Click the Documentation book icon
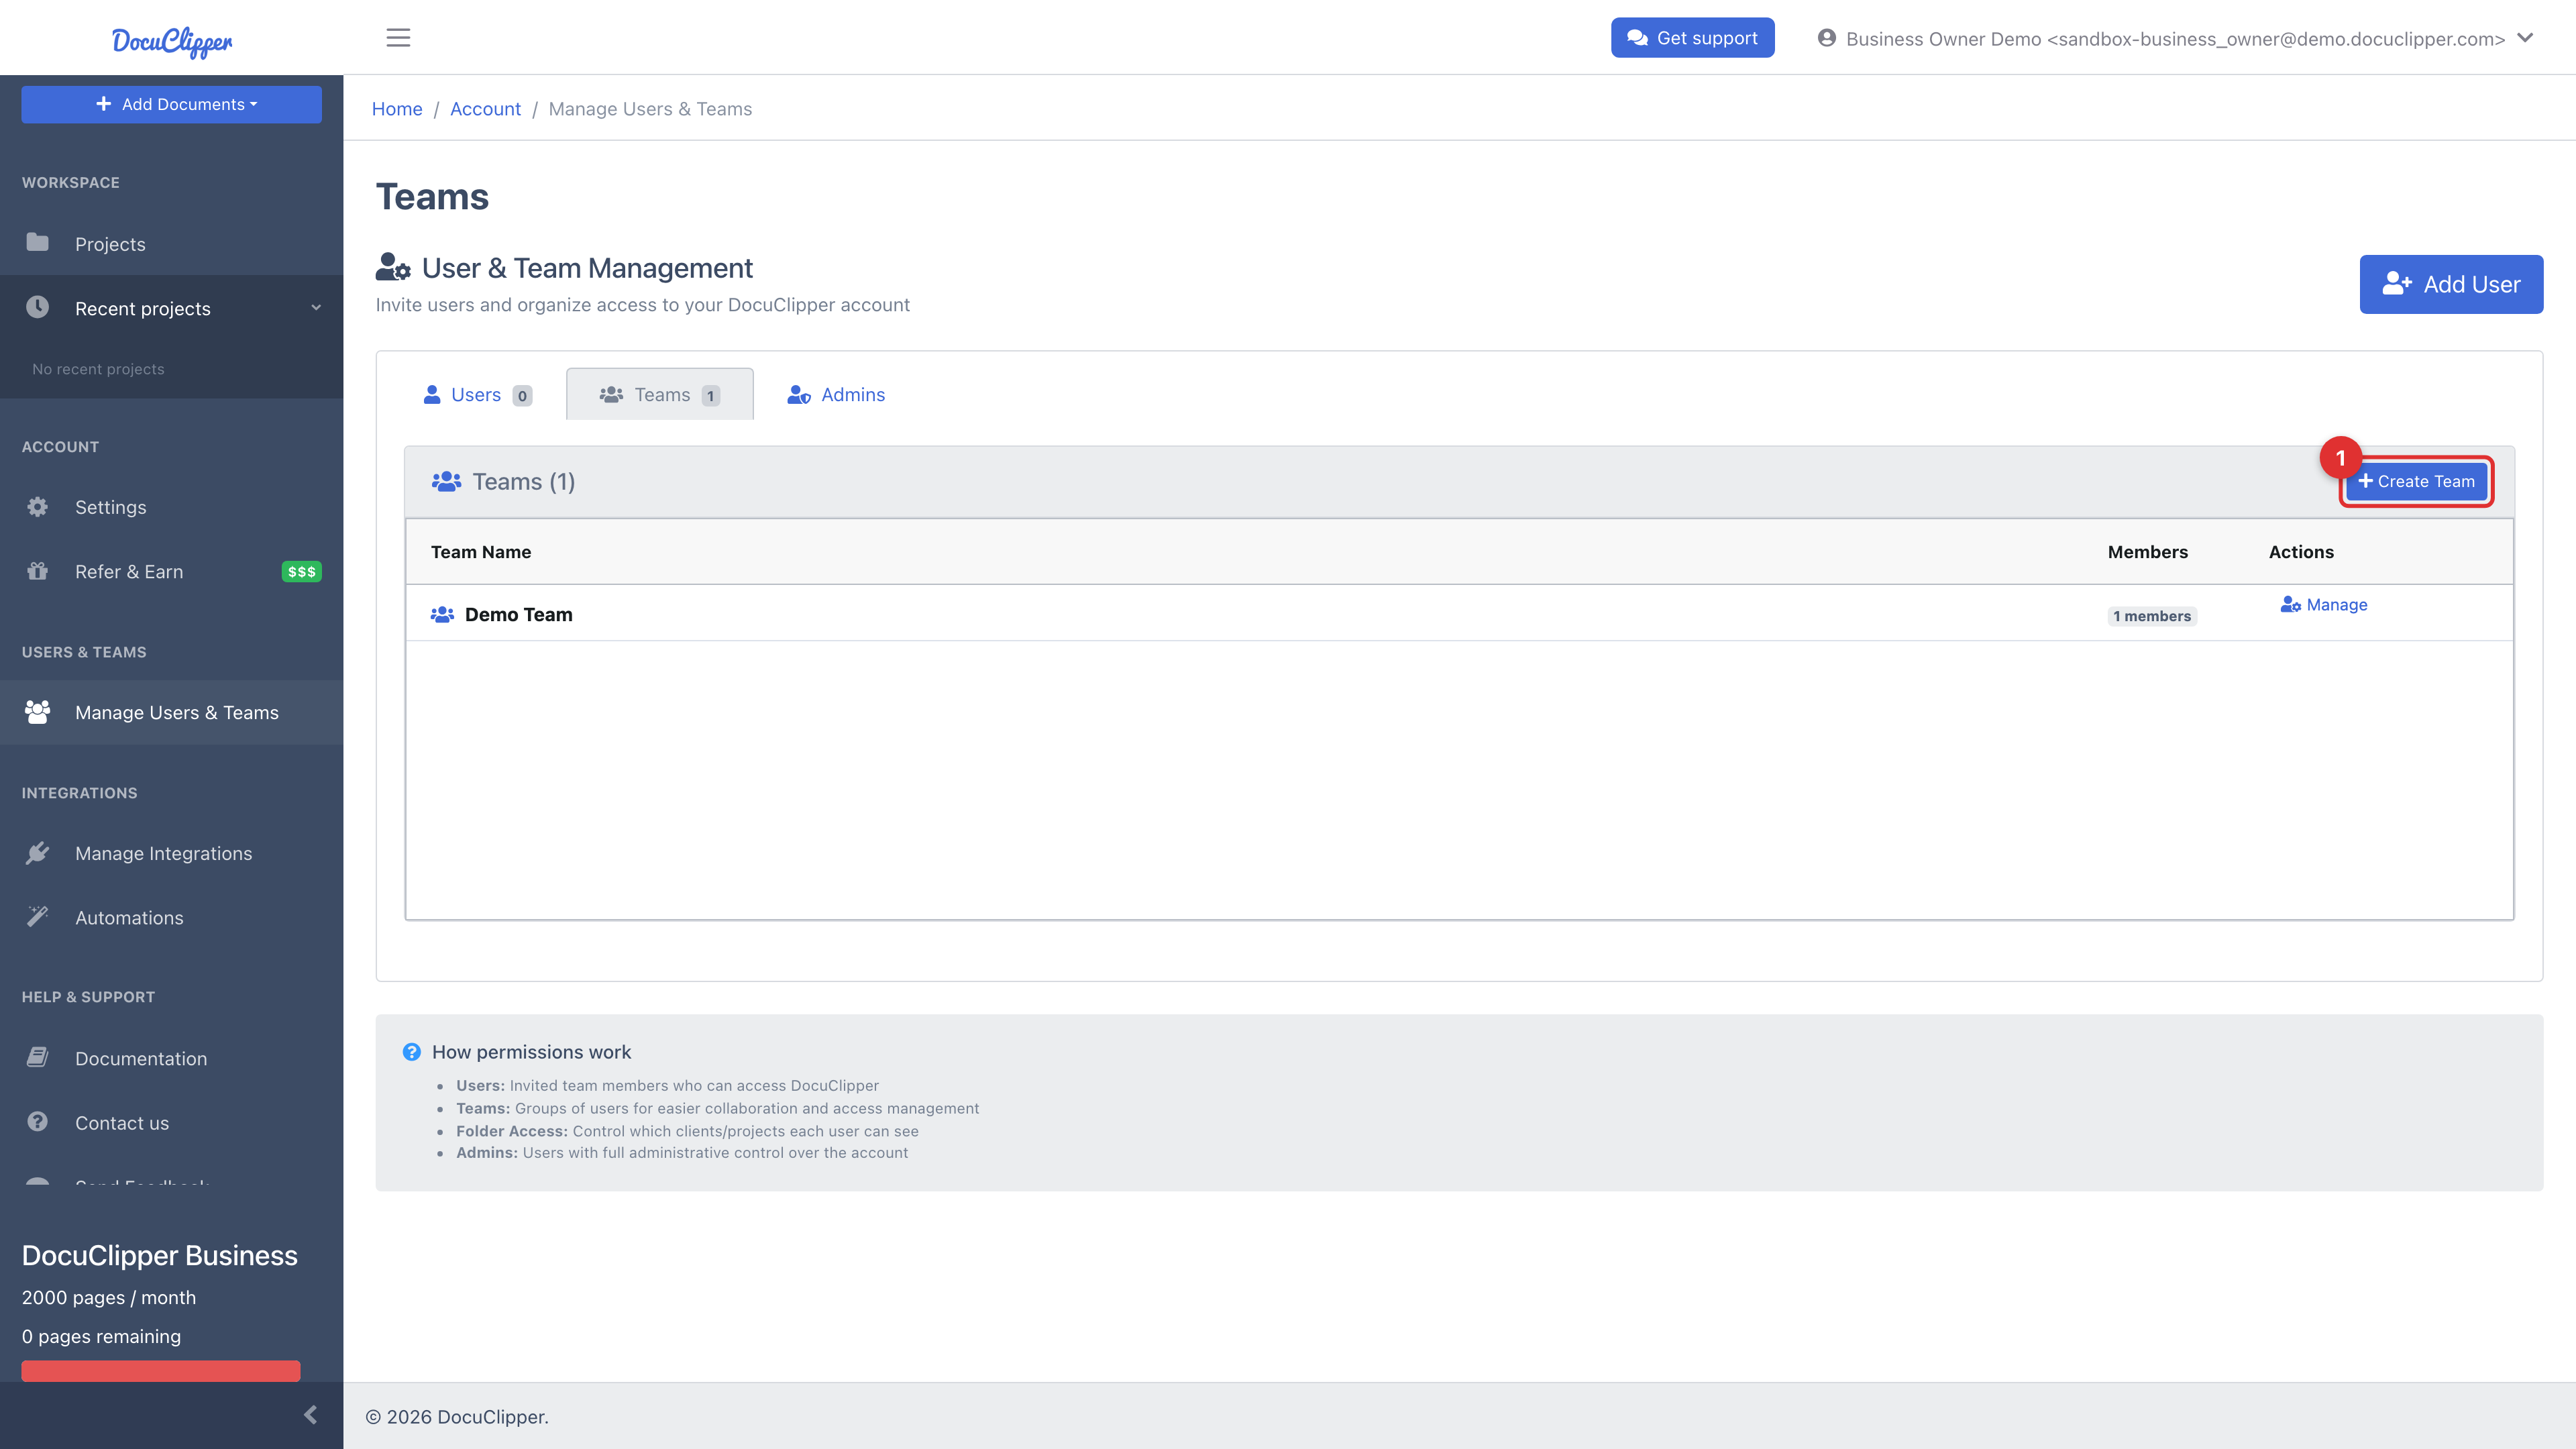Viewport: 2576px width, 1449px height. (37, 1057)
